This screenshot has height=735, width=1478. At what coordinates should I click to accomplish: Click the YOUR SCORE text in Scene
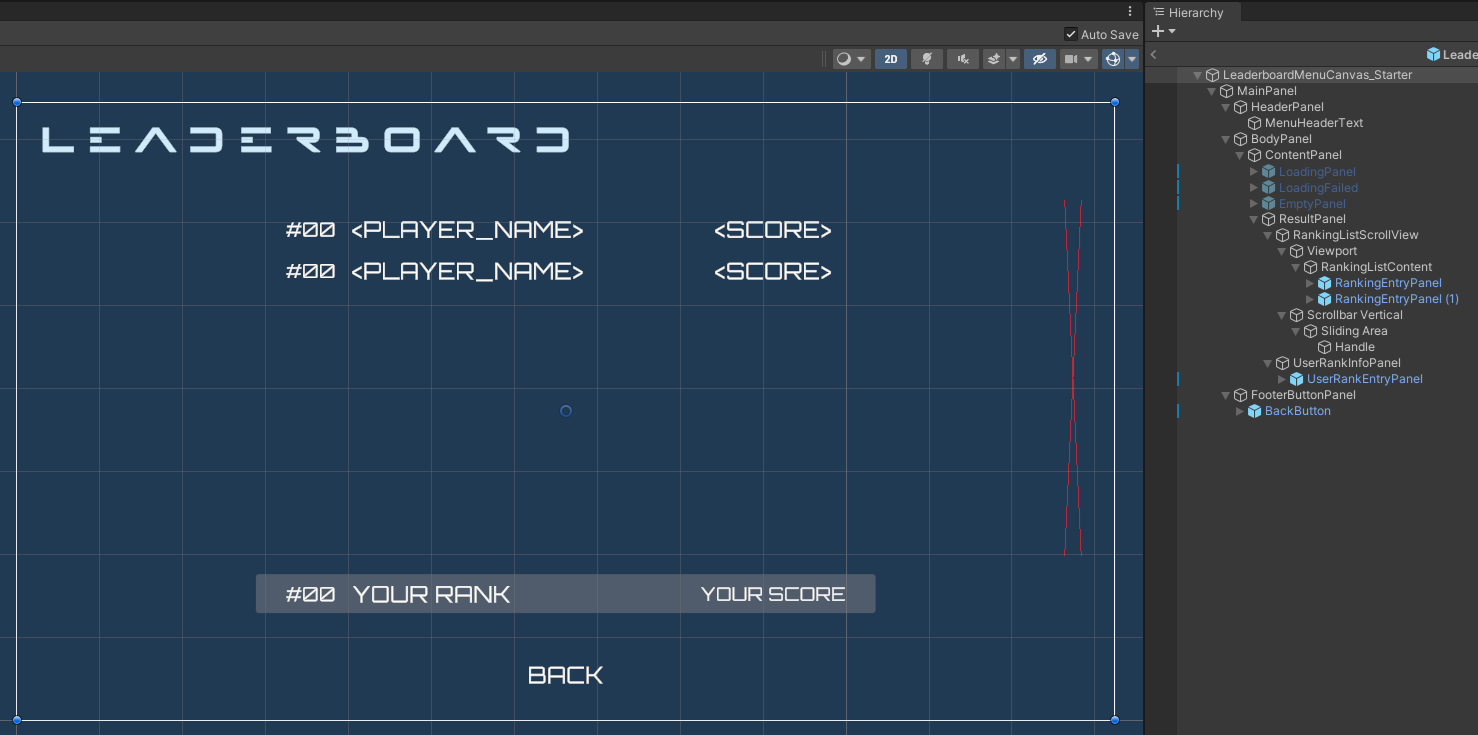click(x=773, y=594)
